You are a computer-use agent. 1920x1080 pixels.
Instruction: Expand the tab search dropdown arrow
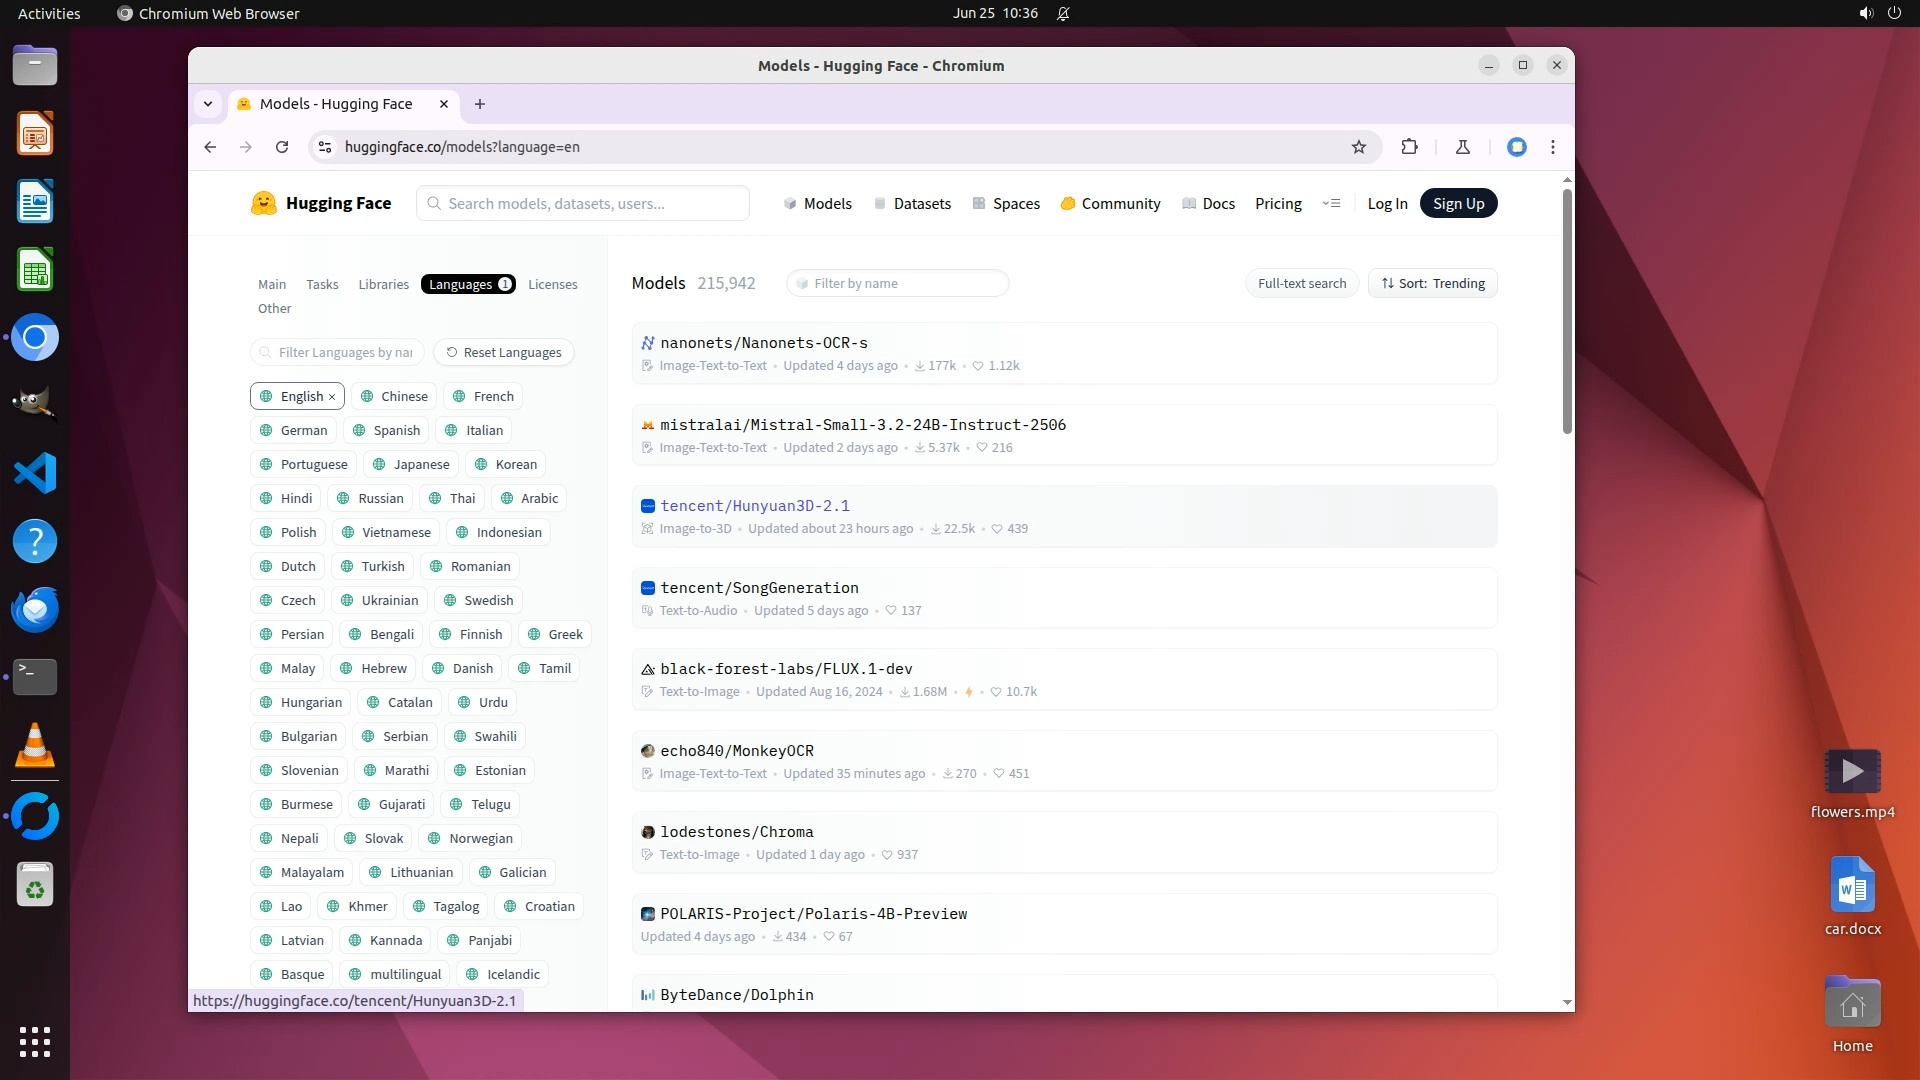(x=208, y=104)
